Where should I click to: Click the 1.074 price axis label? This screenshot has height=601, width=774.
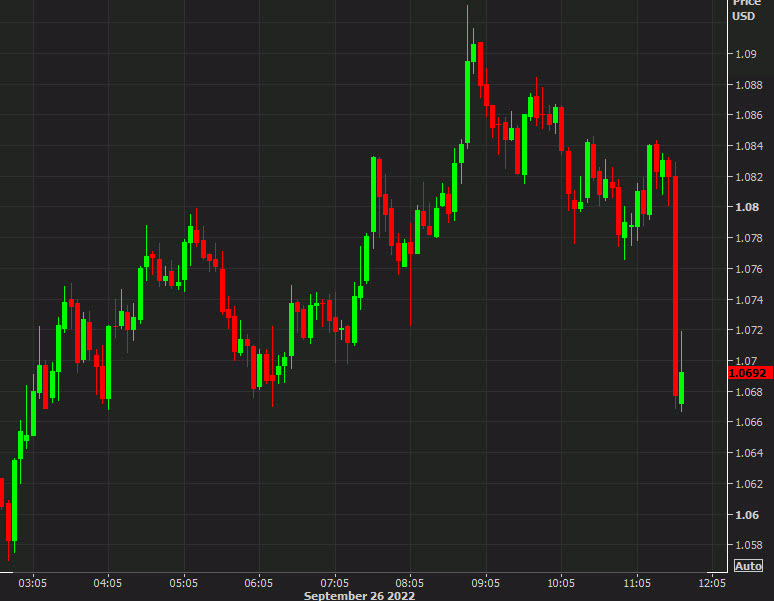(749, 300)
